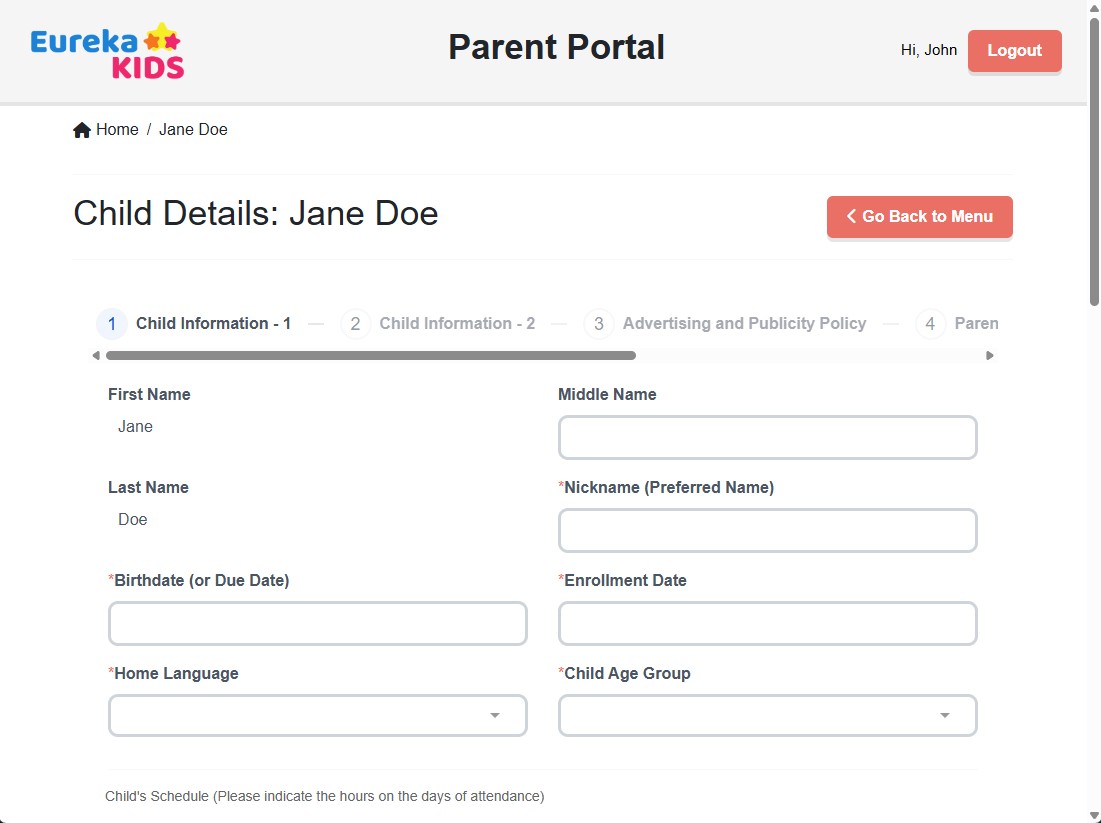Click the Go Back to Menu button
Viewport: 1101px width, 823px height.
[920, 217]
